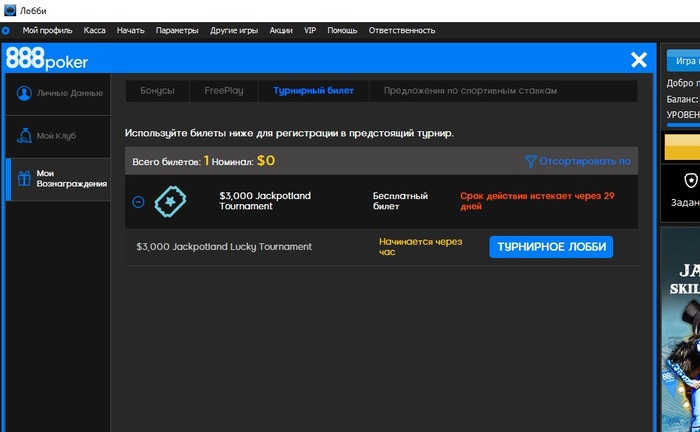Click the ТУРНИРНОЕ ЛОББИ button
Image resolution: width=700 pixels, height=432 pixels.
551,247
